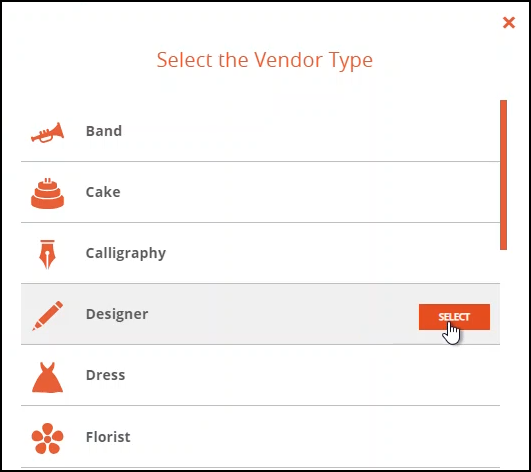Click the Select the Vendor Type heading

coord(264,60)
